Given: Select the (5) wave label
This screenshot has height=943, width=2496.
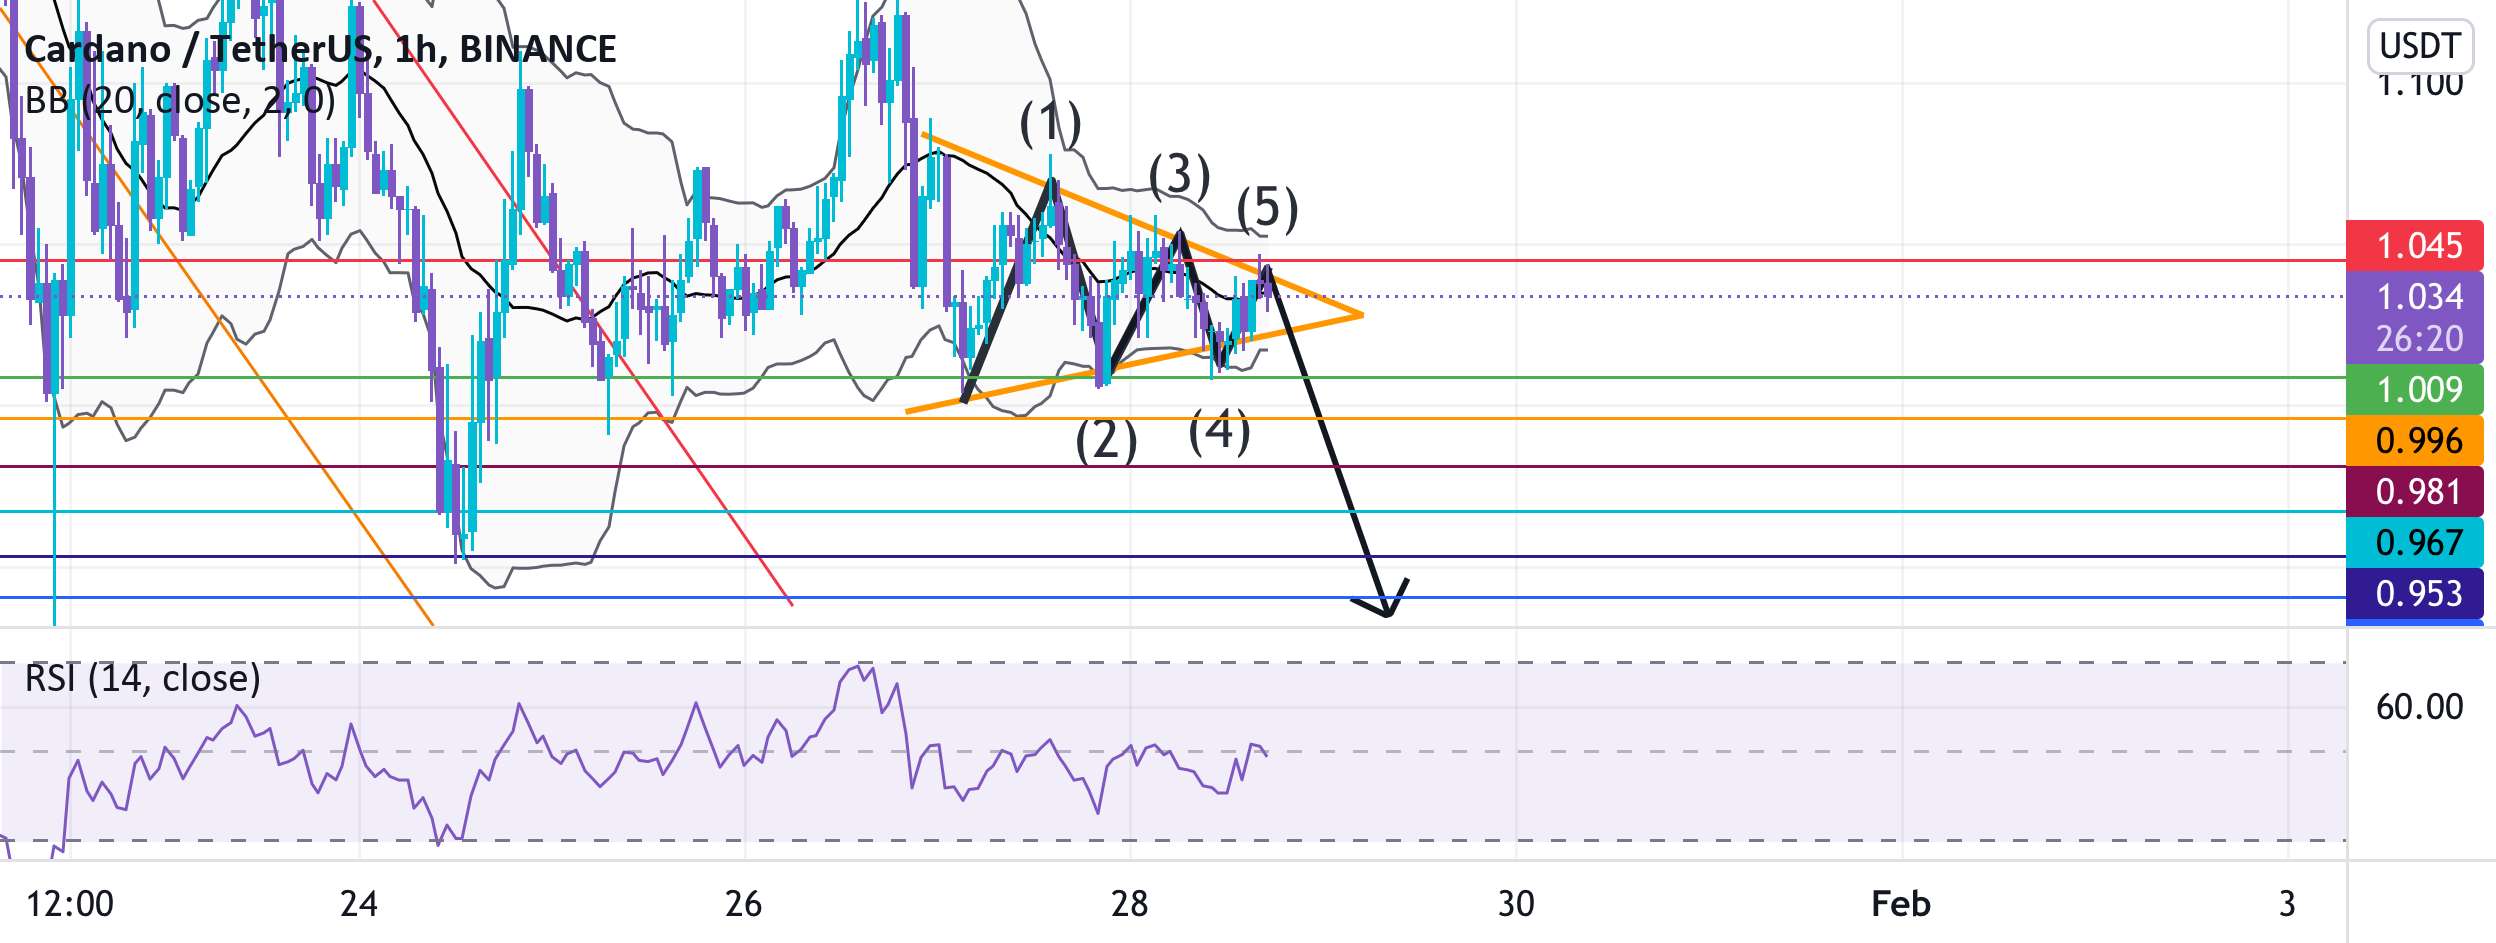Looking at the screenshot, I should coord(1267,209).
